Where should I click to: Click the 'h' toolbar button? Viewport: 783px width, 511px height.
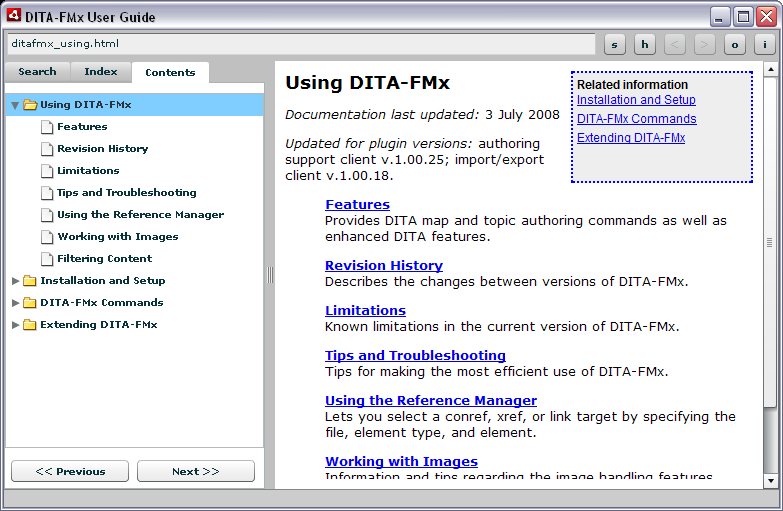pyautogui.click(x=645, y=44)
